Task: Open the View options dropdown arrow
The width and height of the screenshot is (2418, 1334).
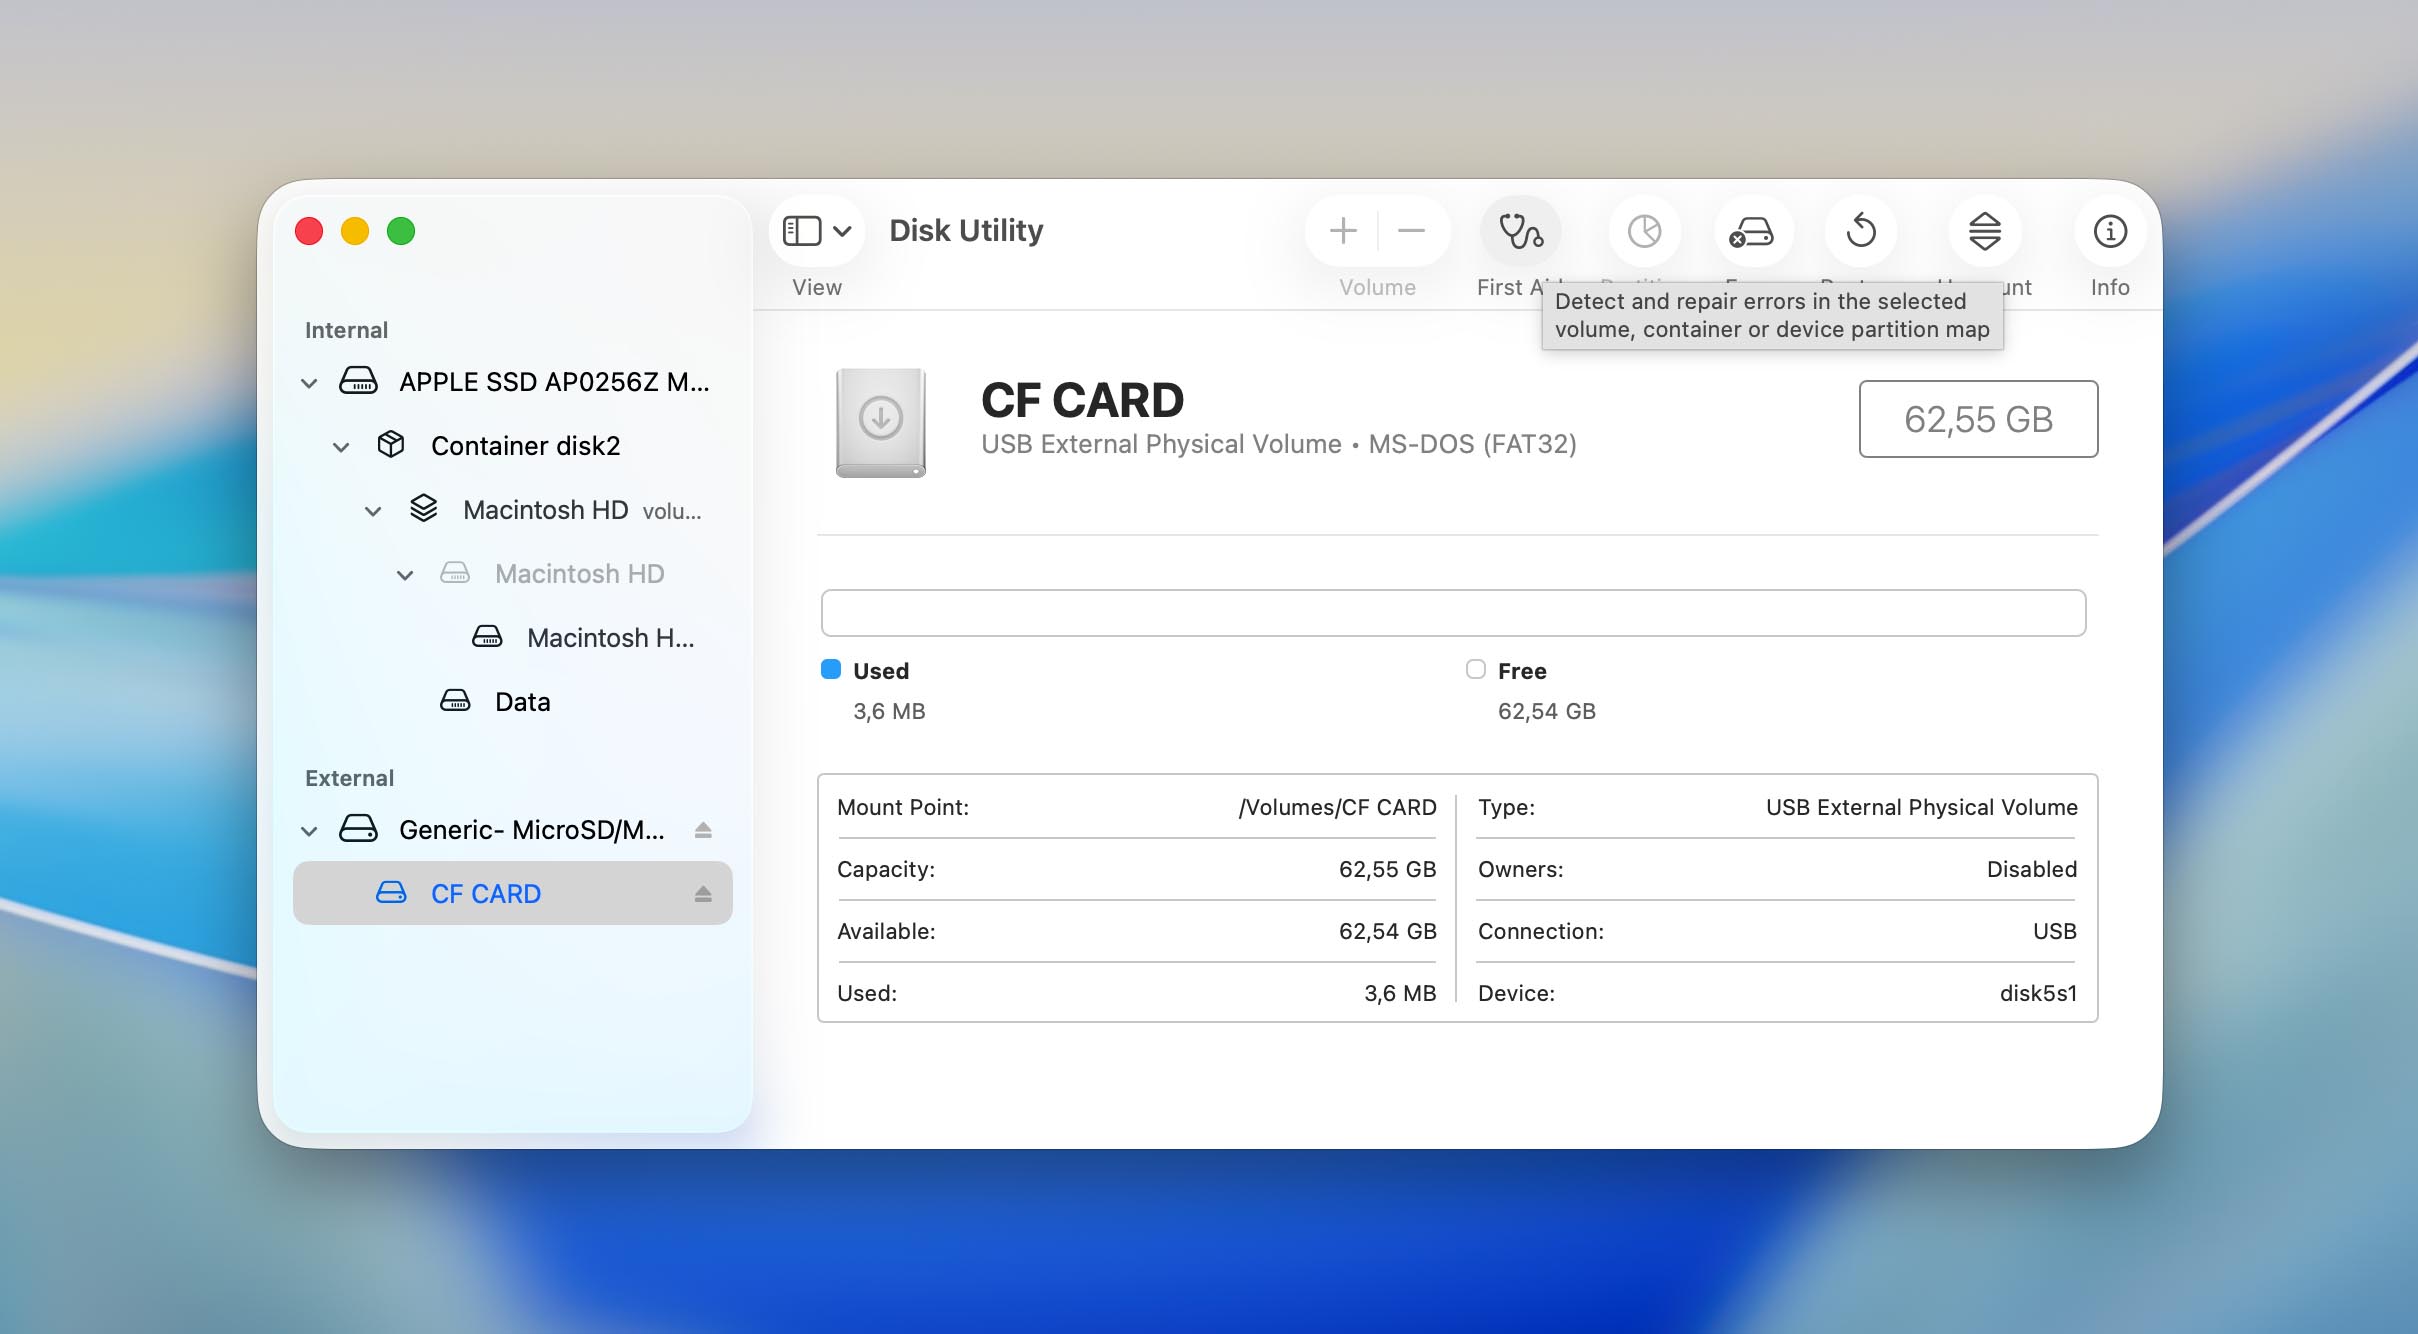Action: 843,232
